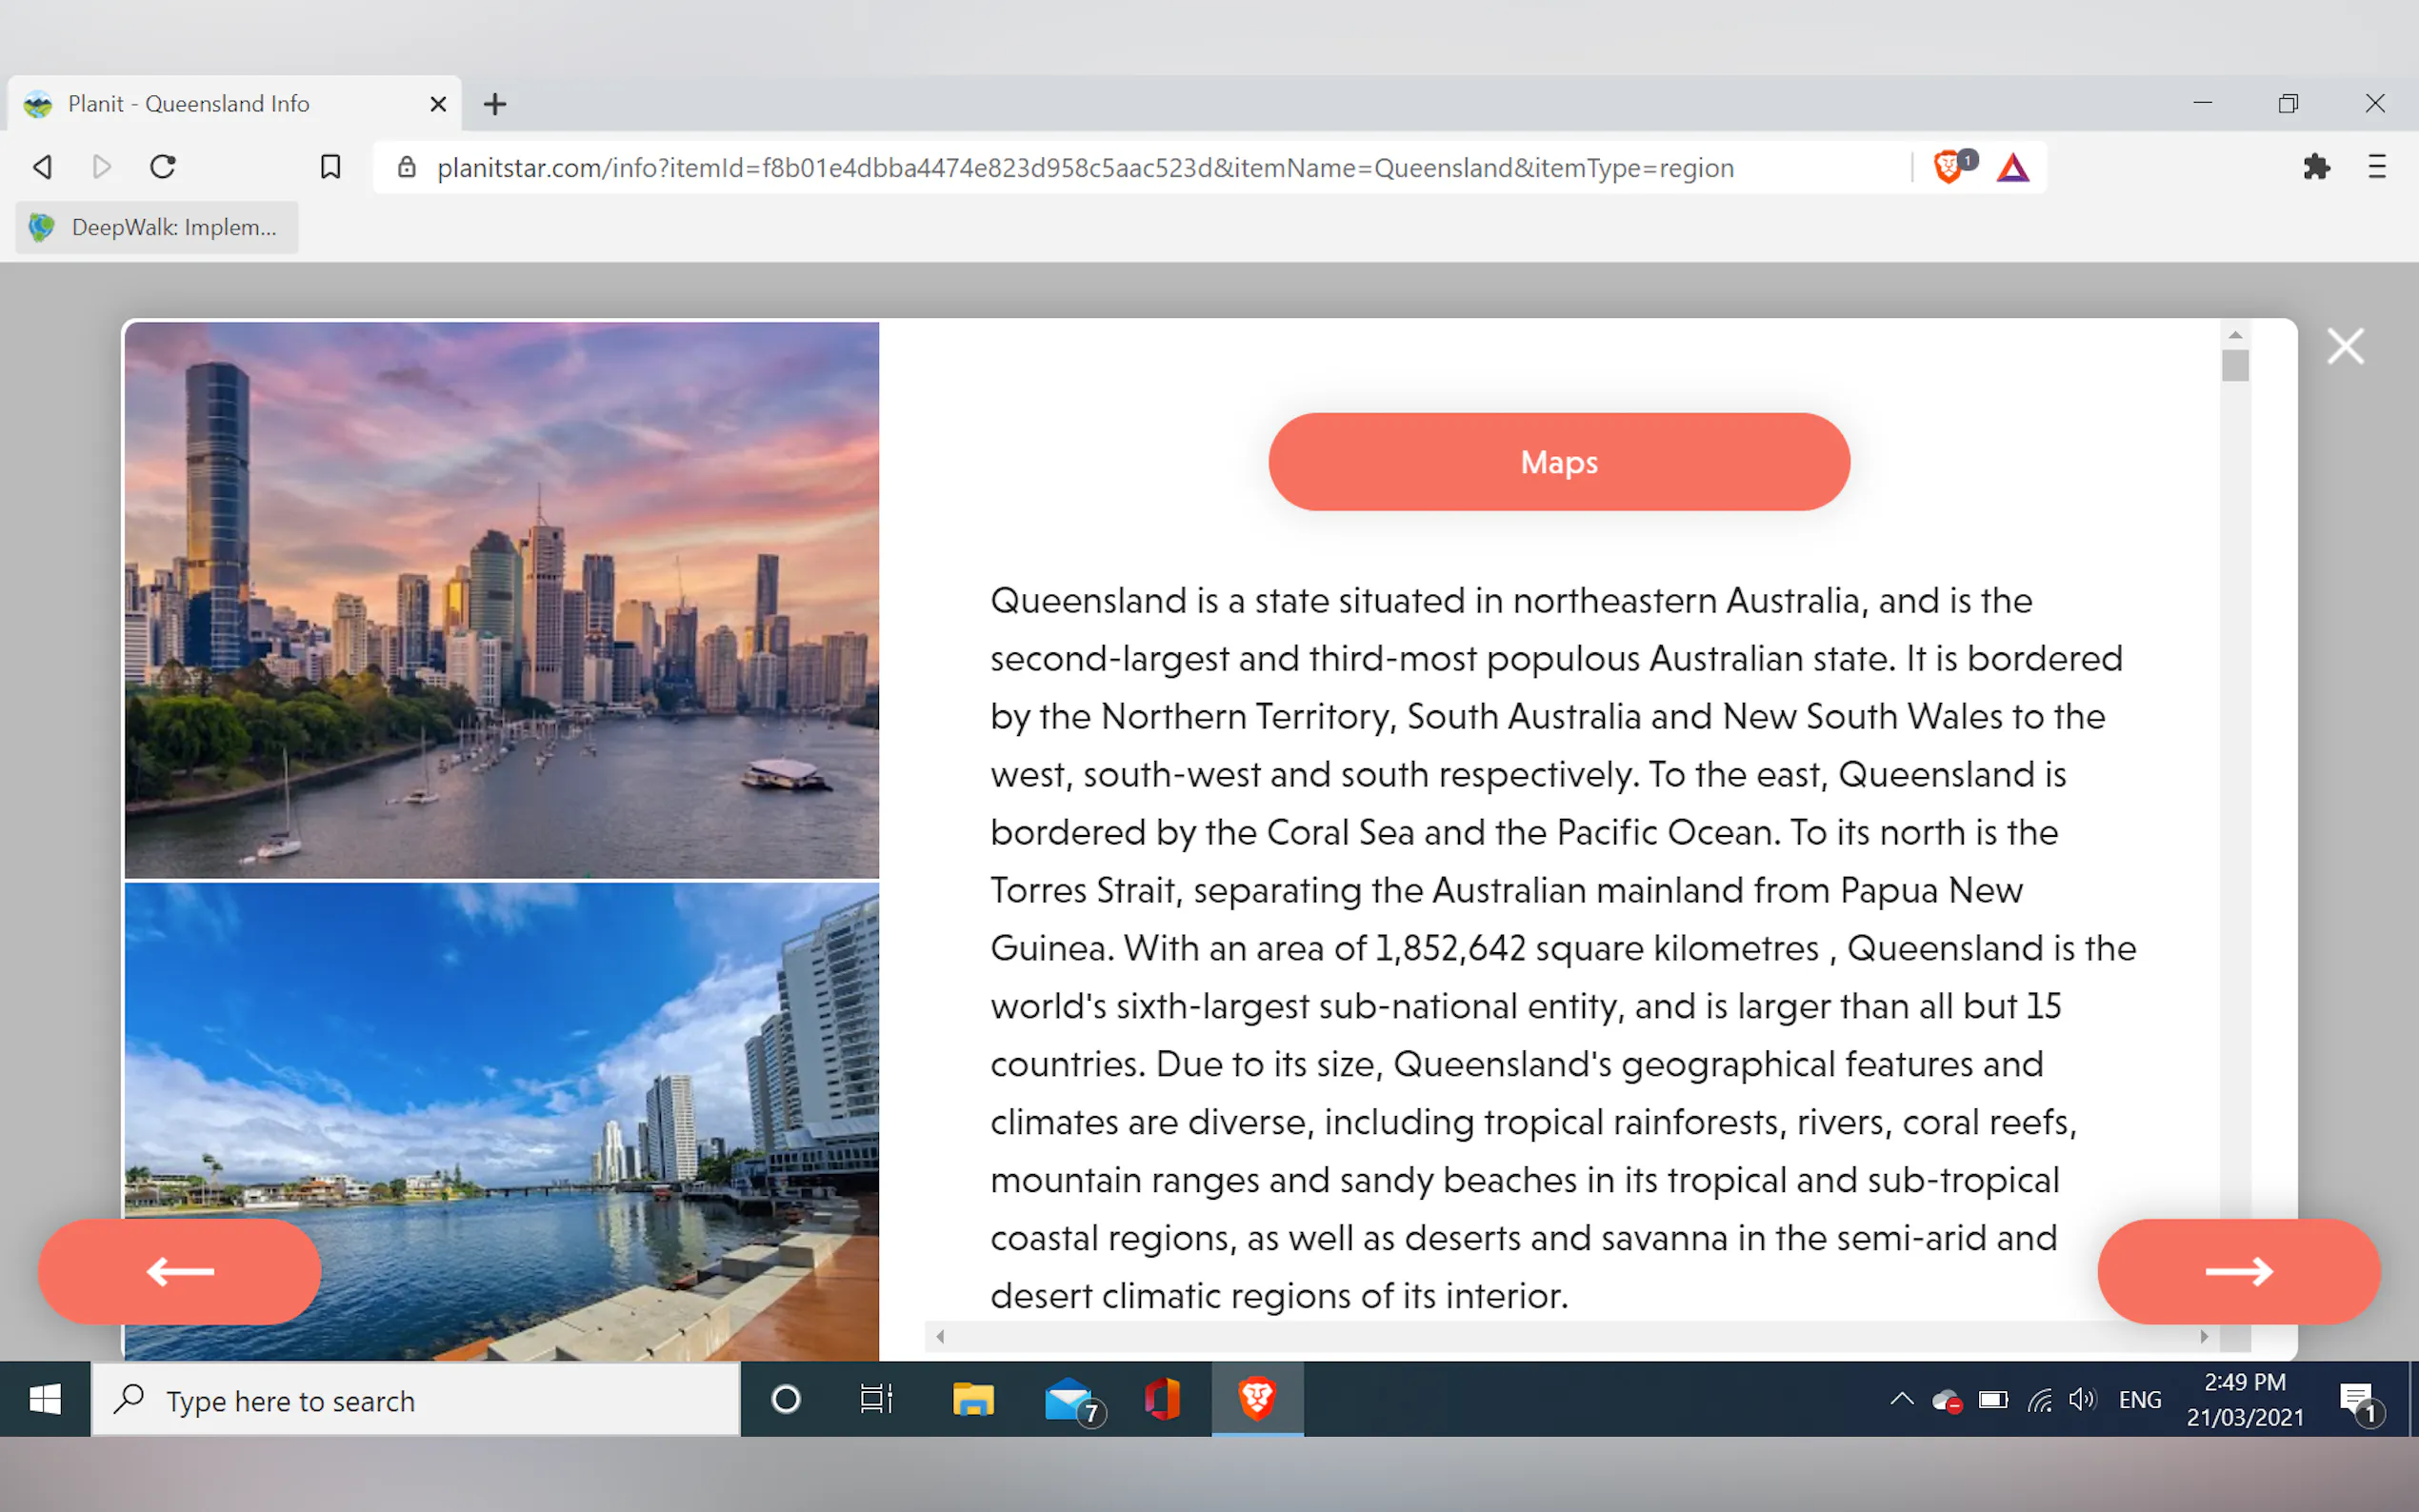Reload the Queensland info page

[163, 167]
